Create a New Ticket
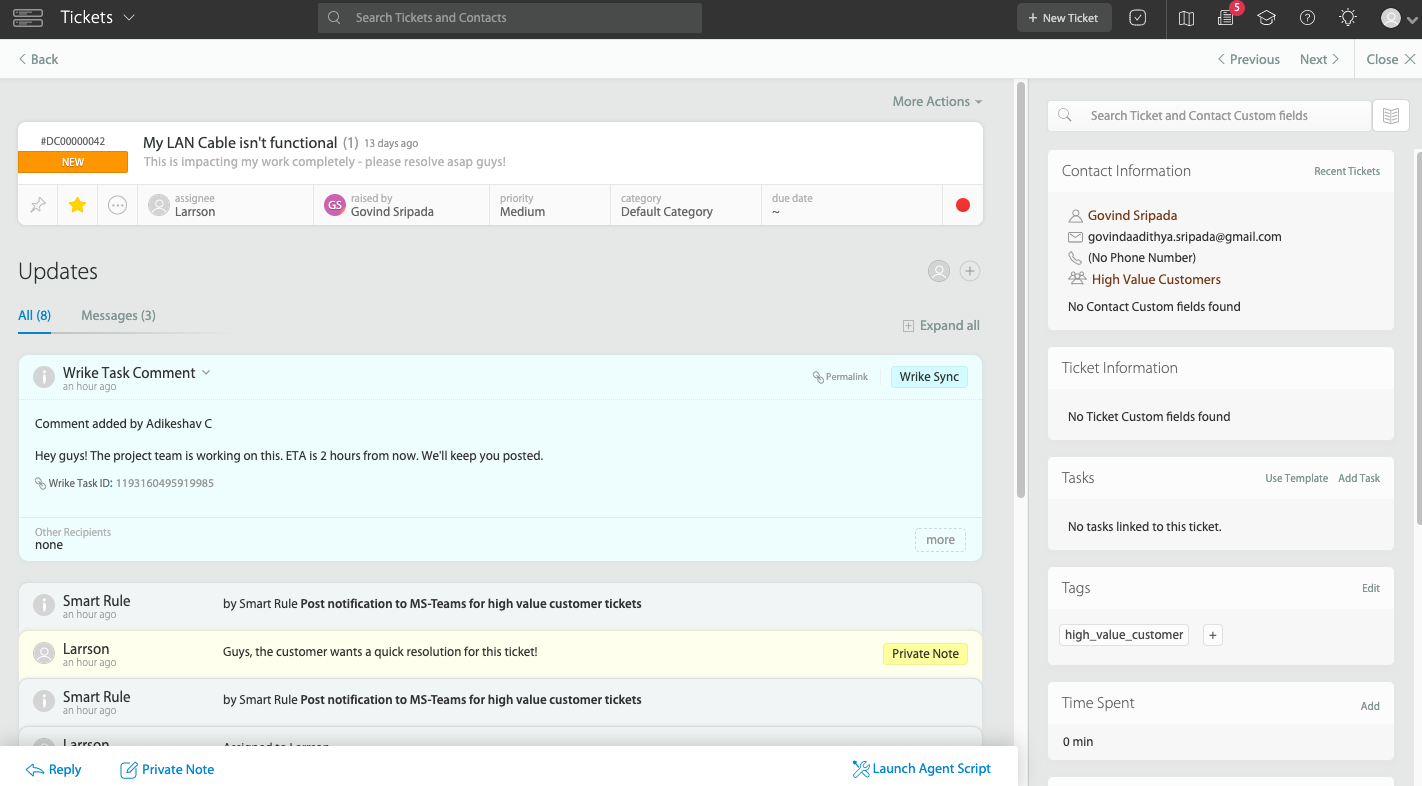Image resolution: width=1422 pixels, height=786 pixels. tap(1064, 18)
